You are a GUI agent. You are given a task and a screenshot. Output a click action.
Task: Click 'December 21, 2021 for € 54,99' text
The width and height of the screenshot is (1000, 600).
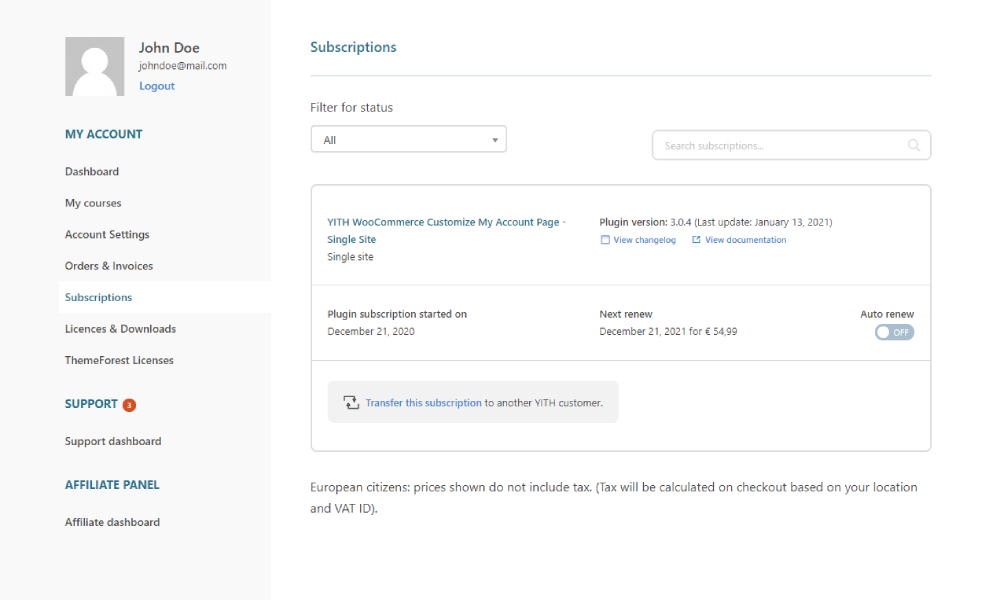click(x=668, y=332)
